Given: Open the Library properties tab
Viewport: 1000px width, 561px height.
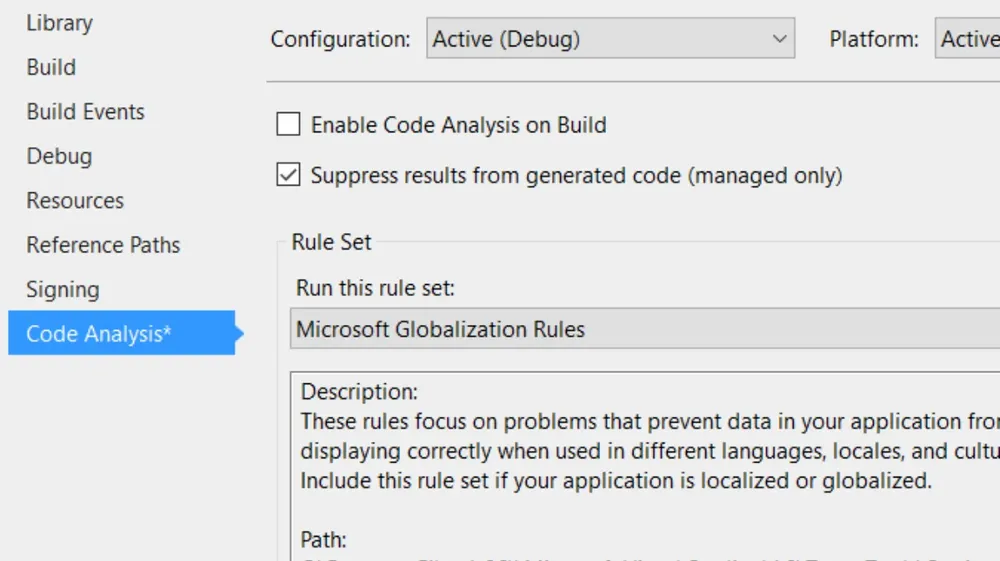Looking at the screenshot, I should click(59, 23).
